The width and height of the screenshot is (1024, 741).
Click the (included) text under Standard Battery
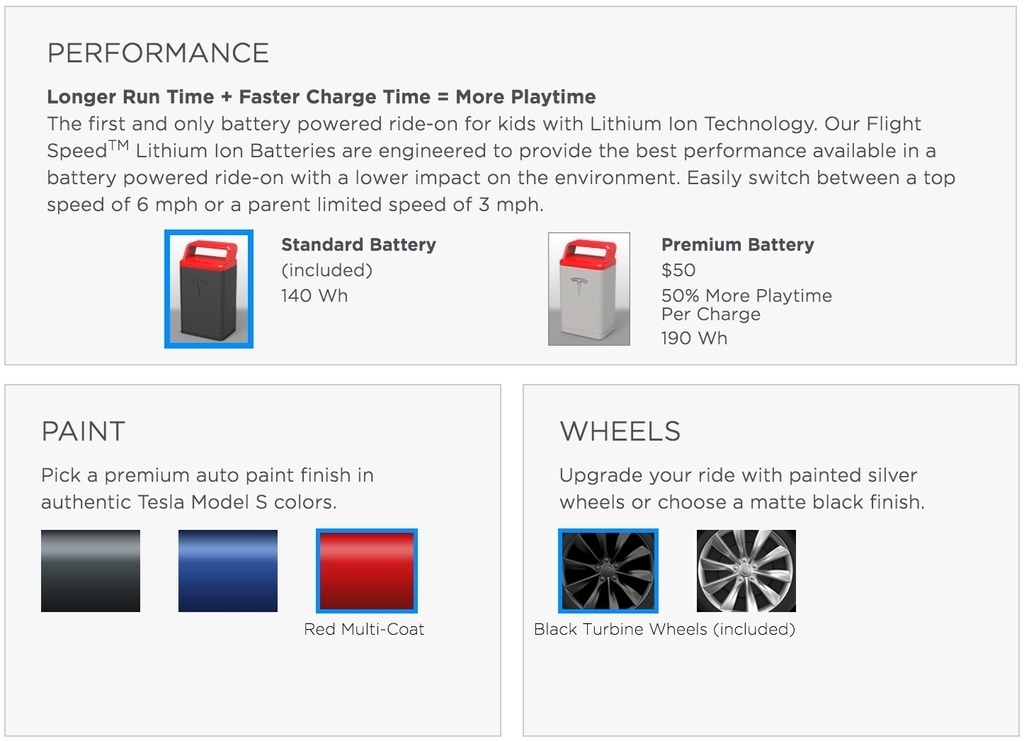click(327, 270)
